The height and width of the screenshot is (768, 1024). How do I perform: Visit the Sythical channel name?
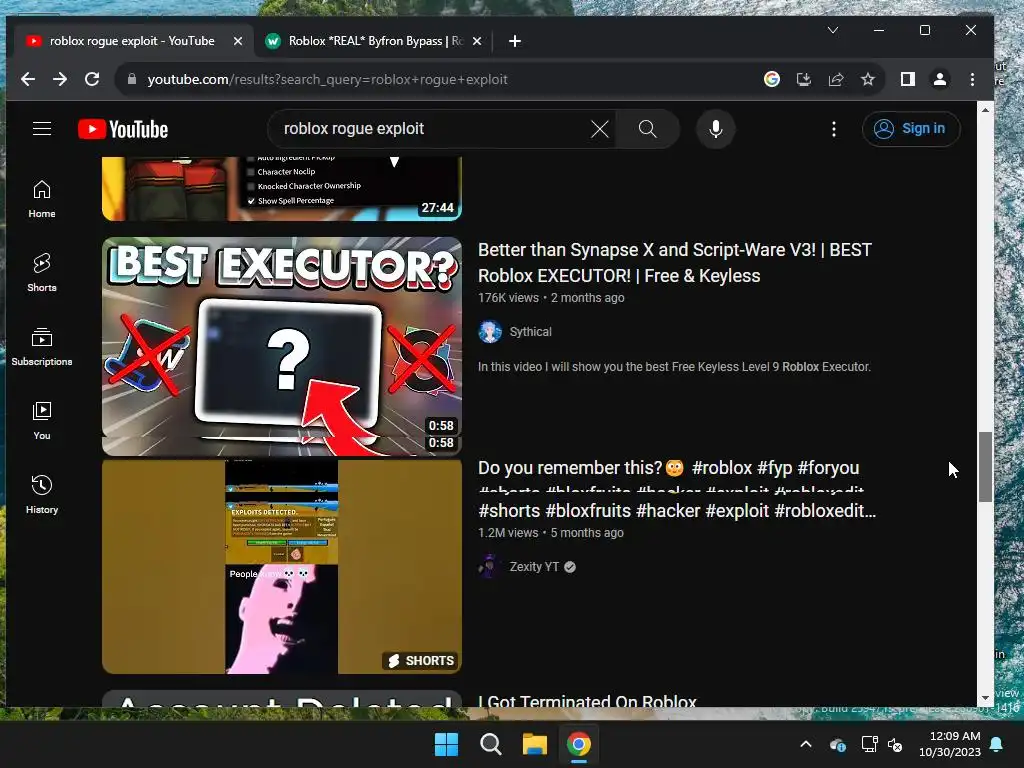(x=530, y=332)
